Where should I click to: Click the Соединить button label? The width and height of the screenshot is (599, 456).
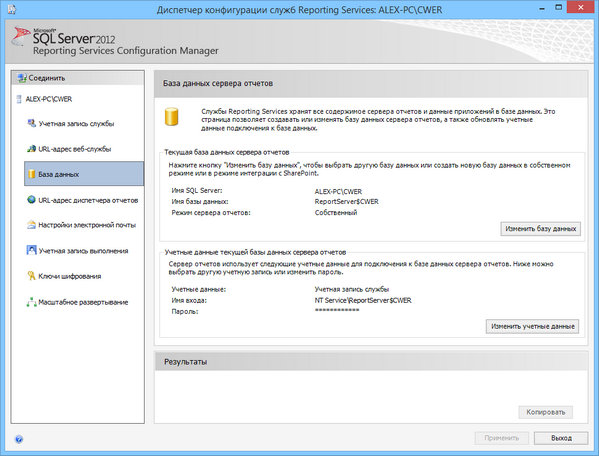click(47, 78)
